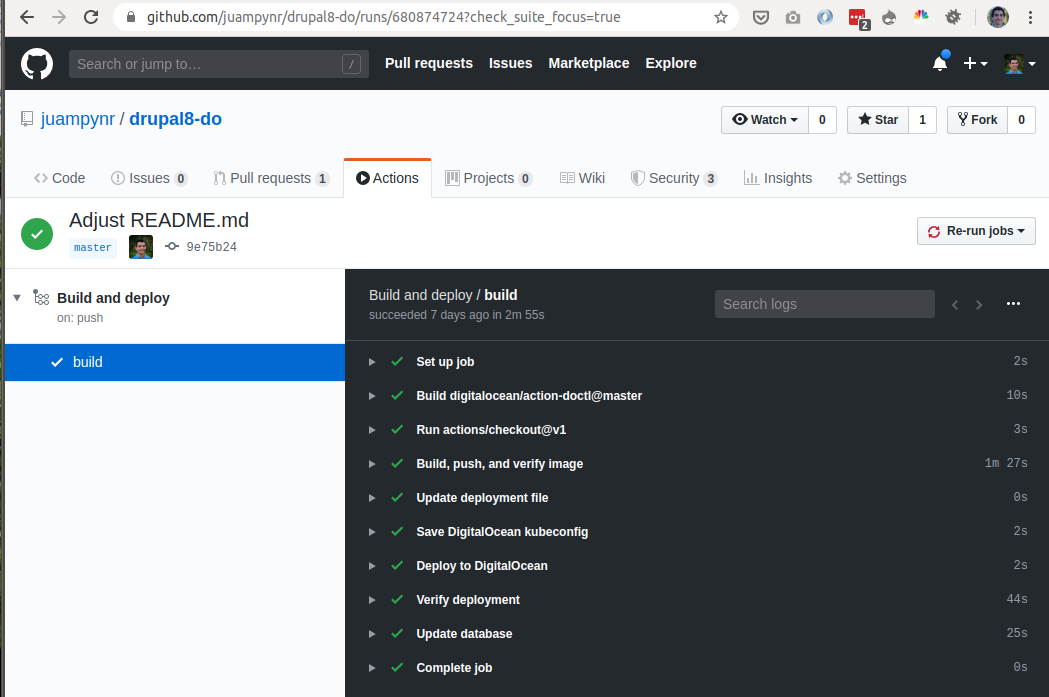The image size is (1049, 697).
Task: Bookmark this page with the star icon
Action: [x=721, y=17]
